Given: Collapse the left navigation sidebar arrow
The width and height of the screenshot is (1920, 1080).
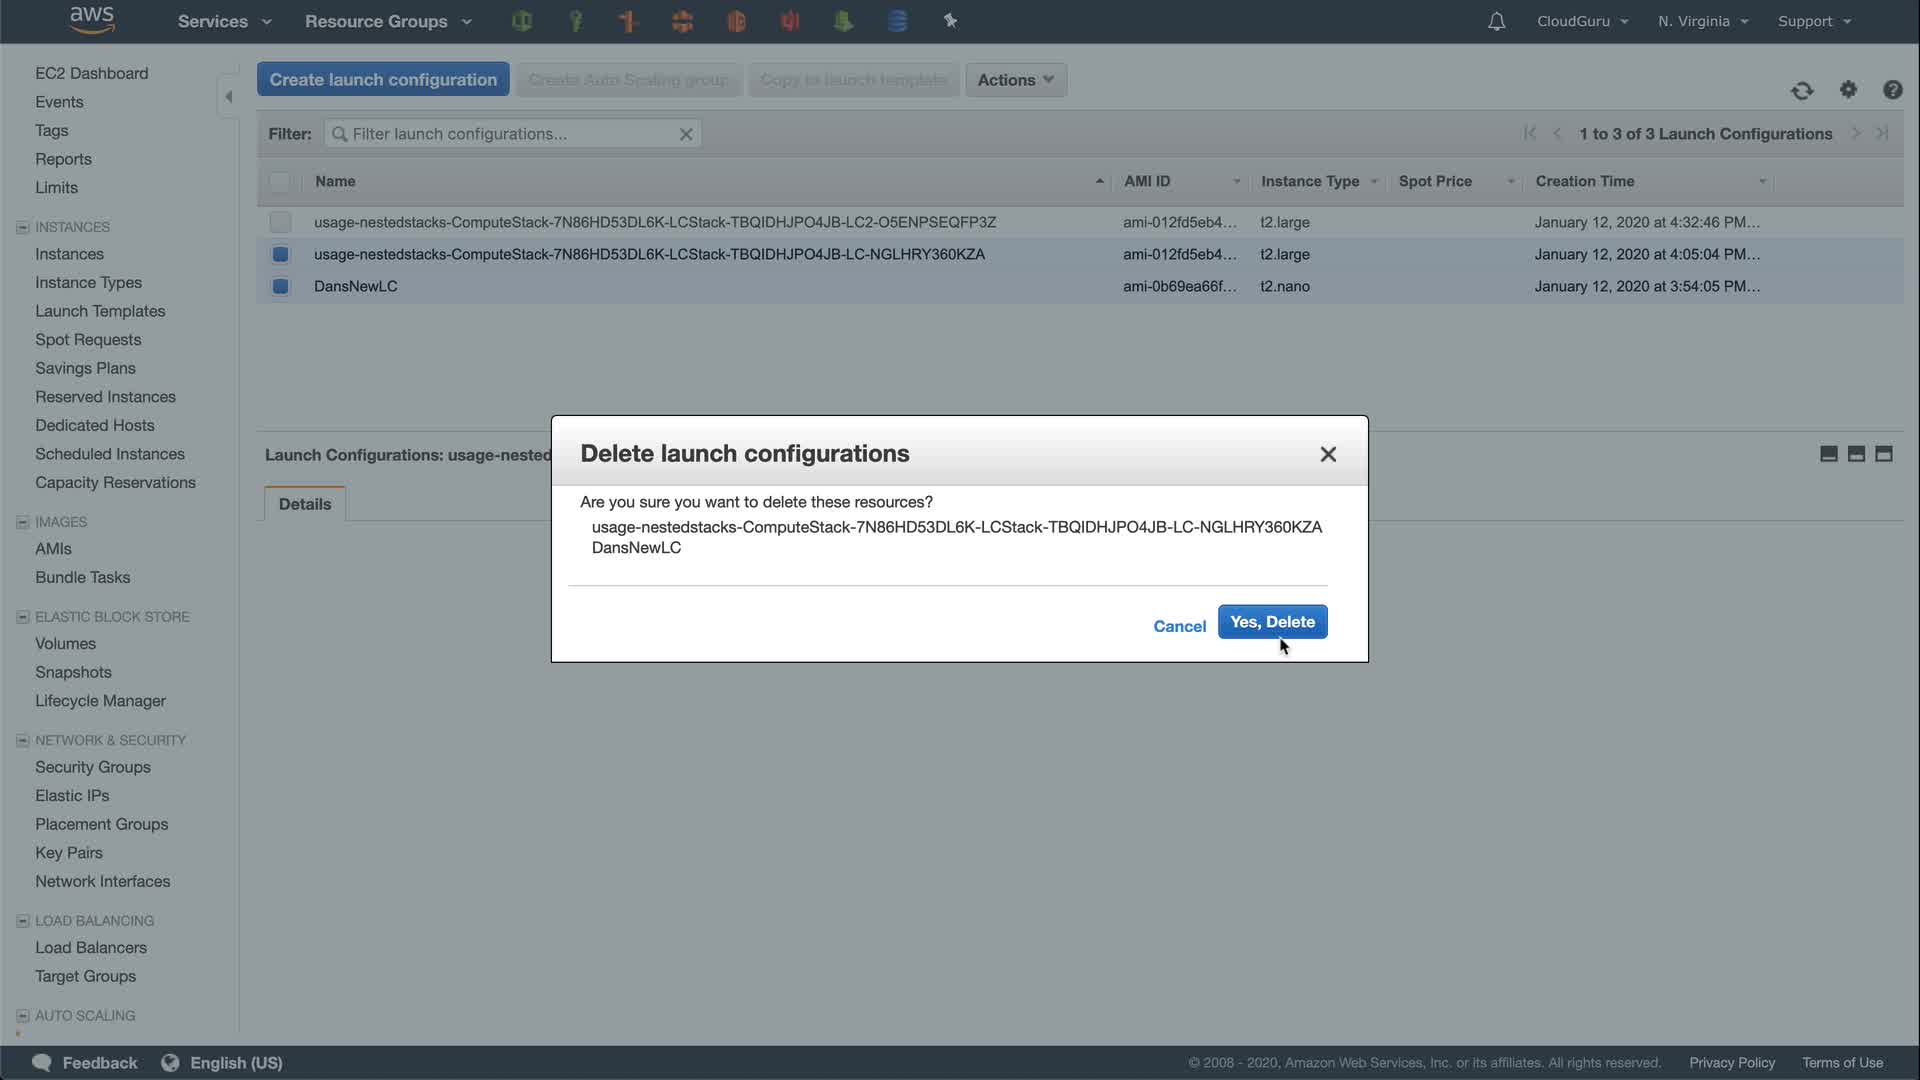Looking at the screenshot, I should point(229,97).
